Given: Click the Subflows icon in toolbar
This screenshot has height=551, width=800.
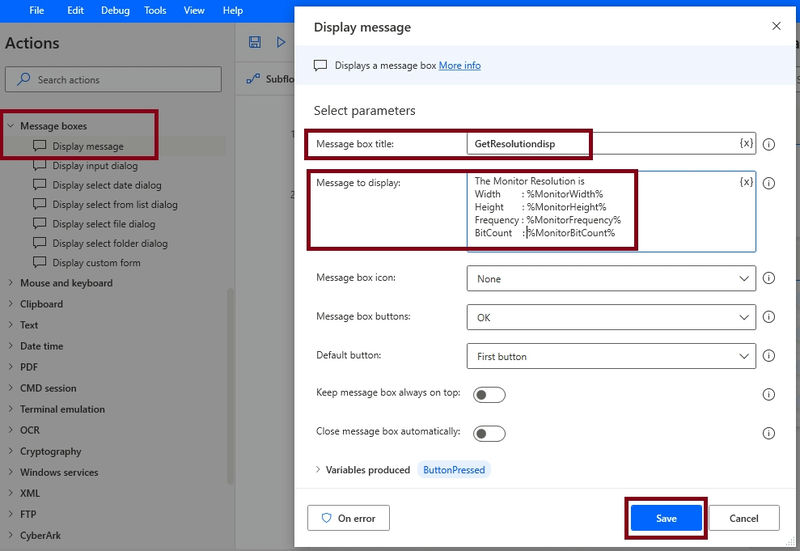Looking at the screenshot, I should [x=253, y=79].
